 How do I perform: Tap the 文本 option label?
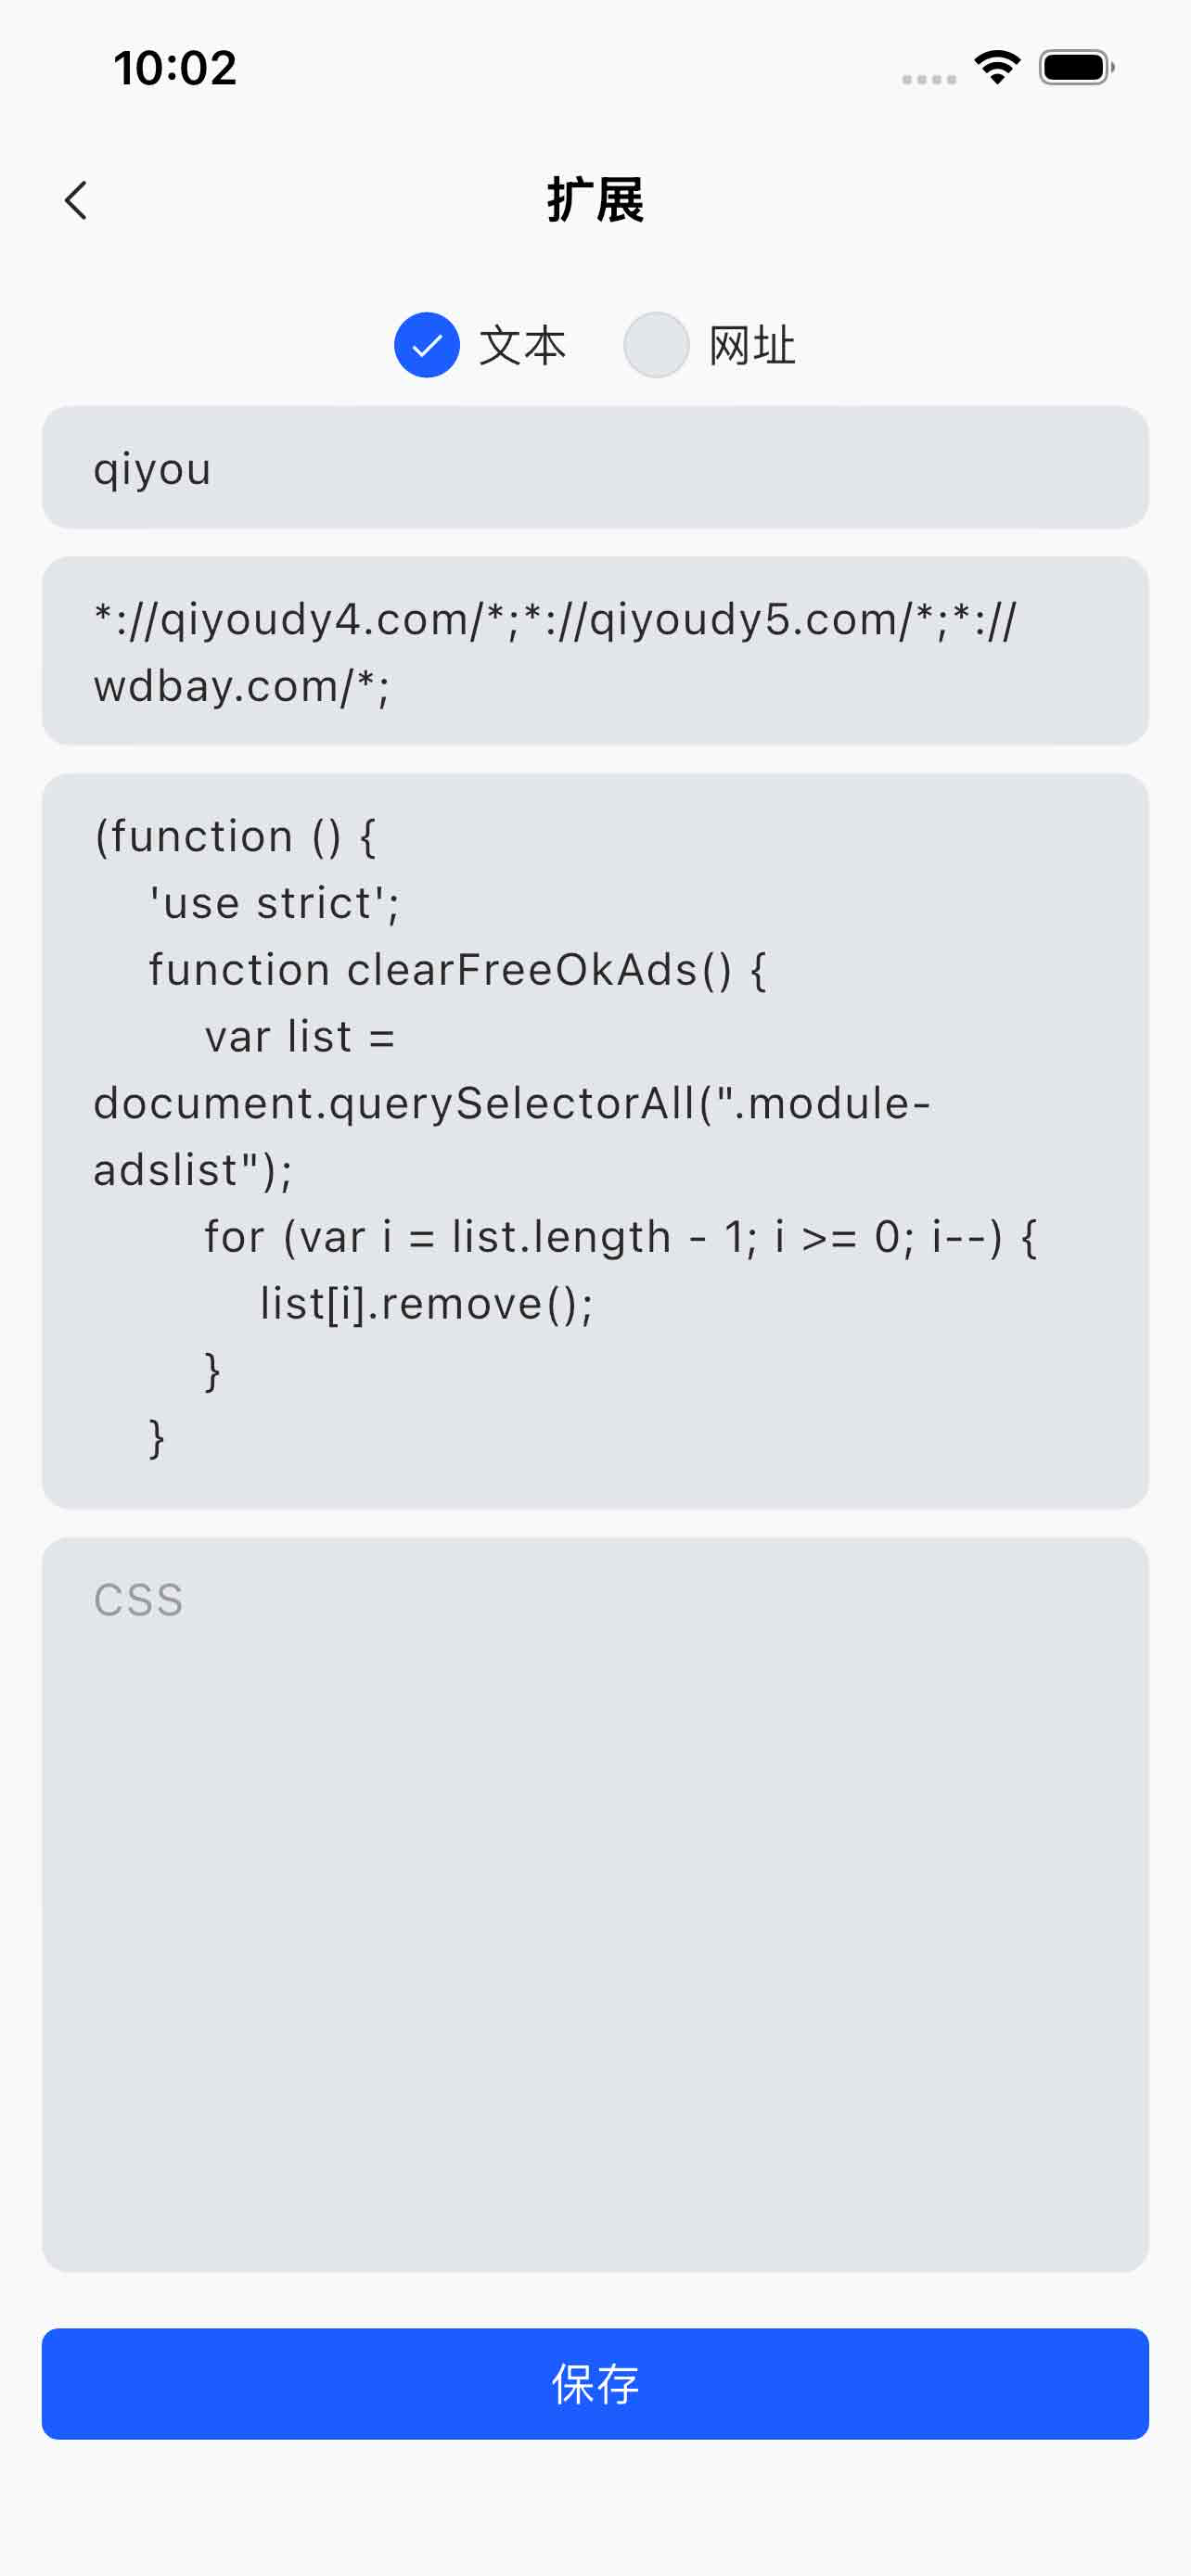pos(522,346)
